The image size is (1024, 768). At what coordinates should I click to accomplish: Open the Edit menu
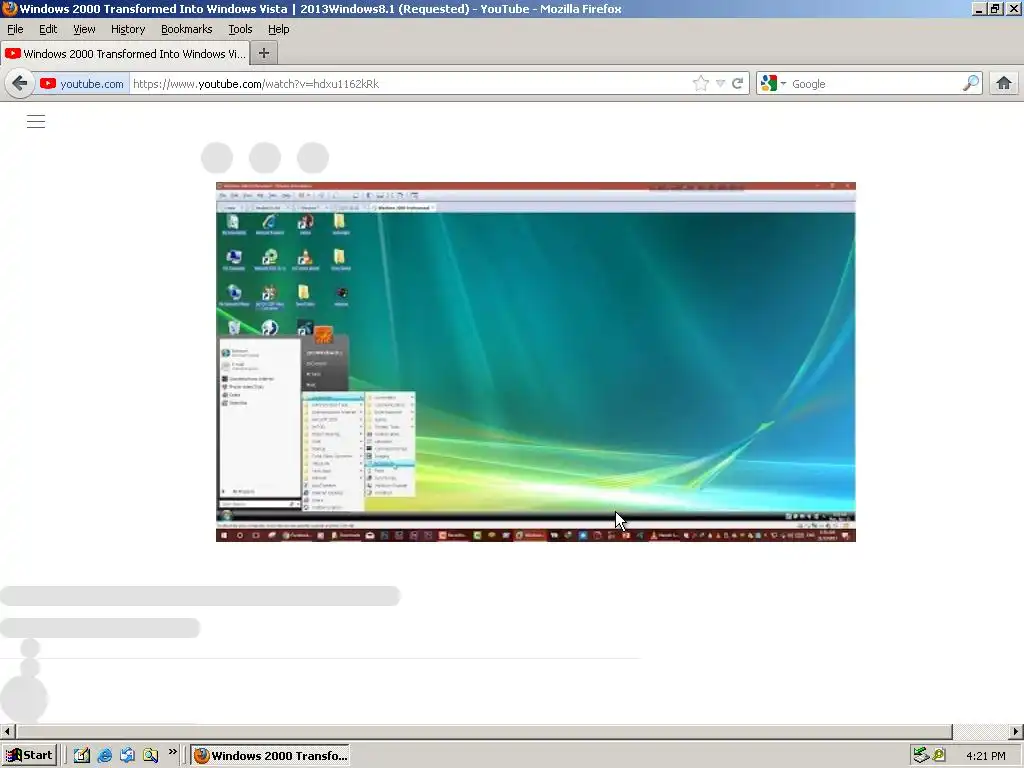tap(48, 29)
